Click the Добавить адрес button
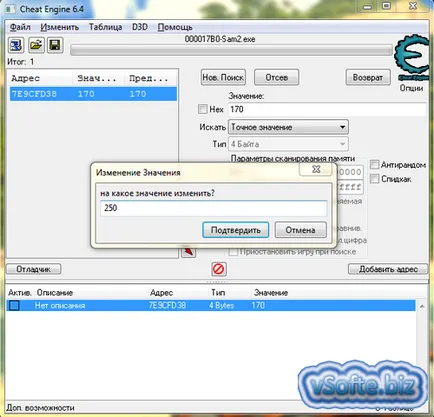Image resolution: width=434 pixels, height=417 pixels. [388, 269]
